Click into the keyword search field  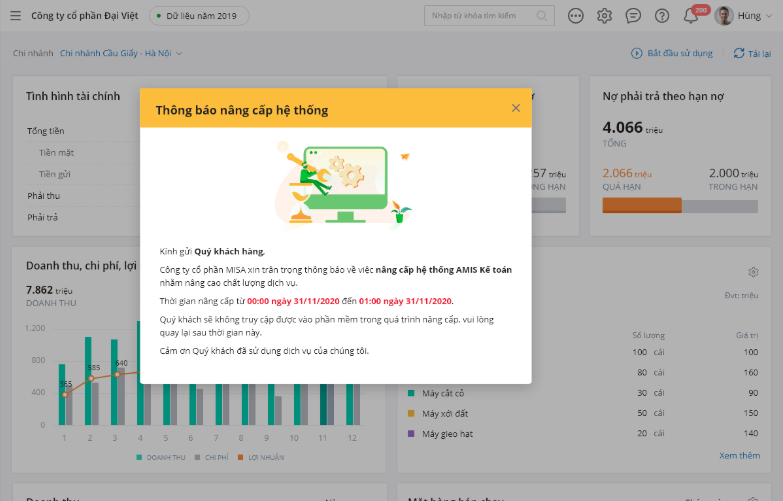tap(480, 16)
